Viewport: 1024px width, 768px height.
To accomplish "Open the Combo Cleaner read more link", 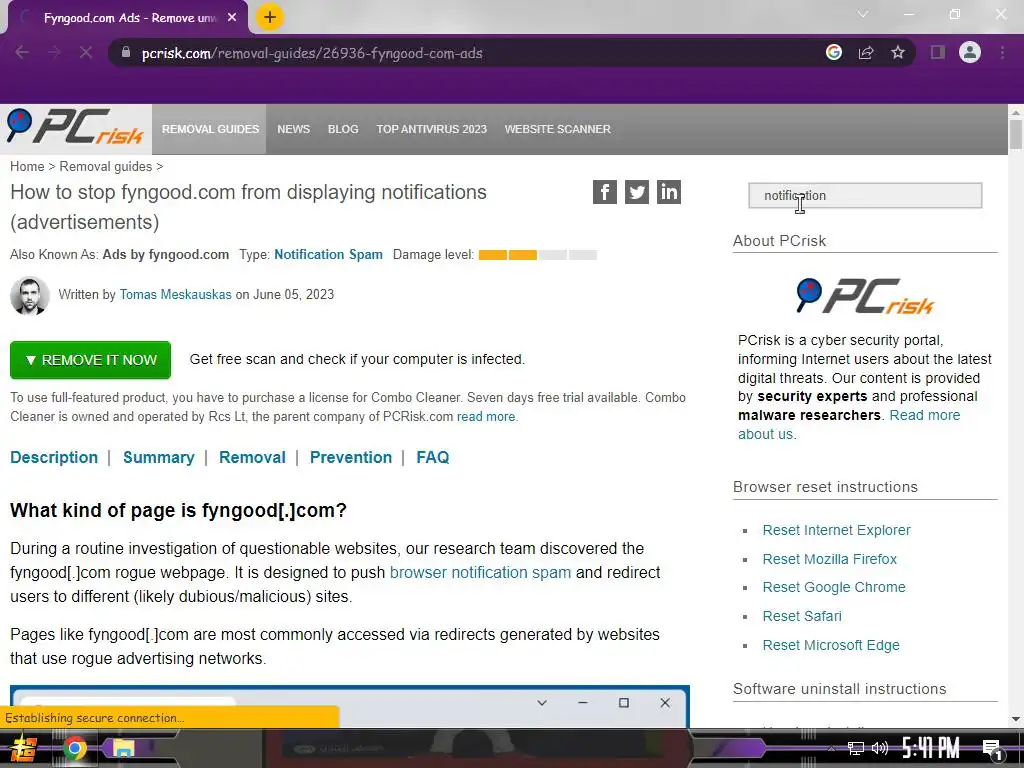I will 486,417.
